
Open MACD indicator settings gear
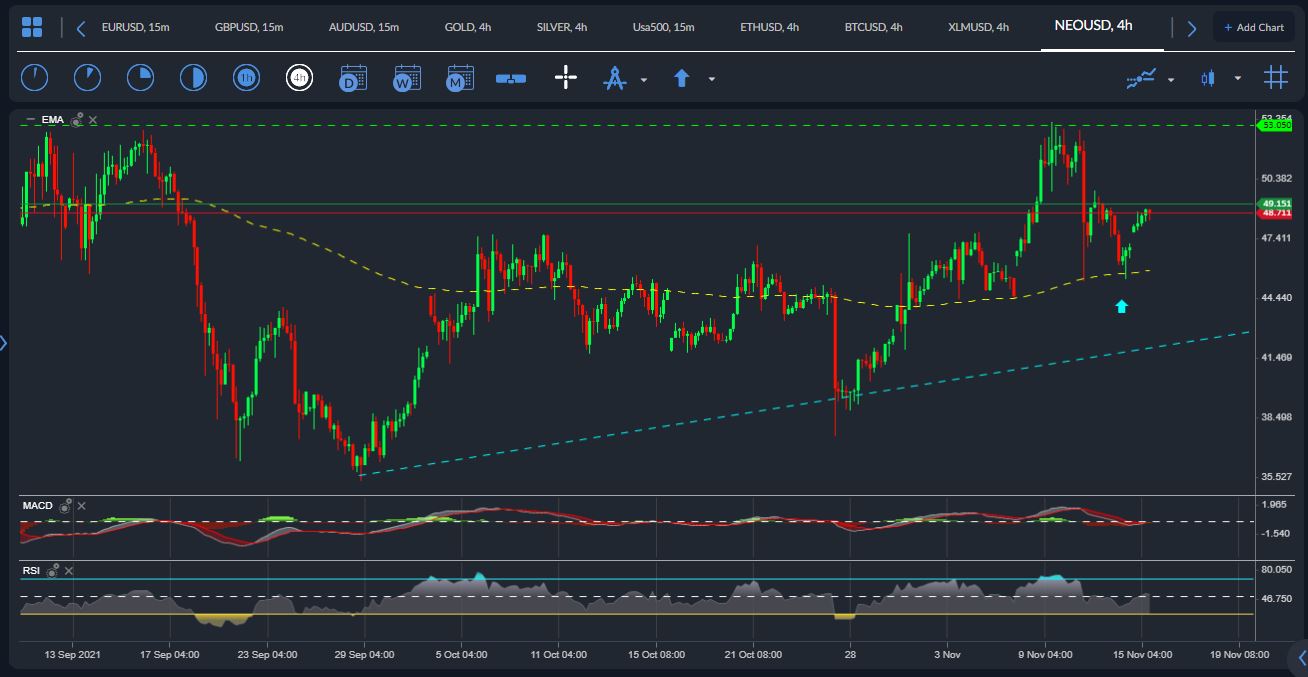(65, 507)
